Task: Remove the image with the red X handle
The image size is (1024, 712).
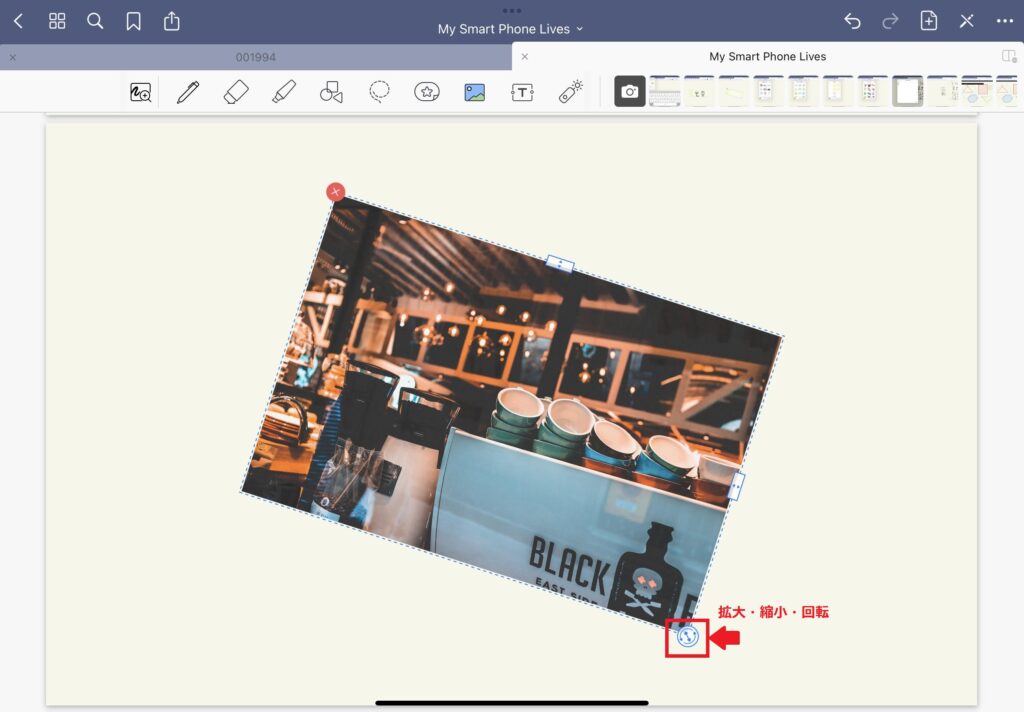Action: [x=336, y=192]
